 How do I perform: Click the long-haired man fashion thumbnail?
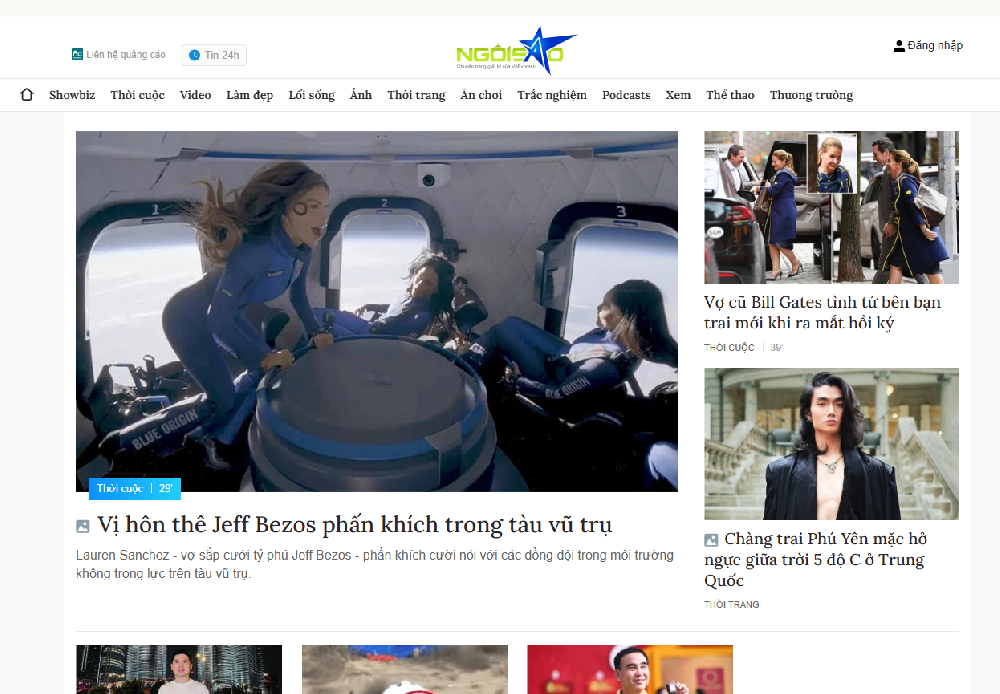point(831,443)
